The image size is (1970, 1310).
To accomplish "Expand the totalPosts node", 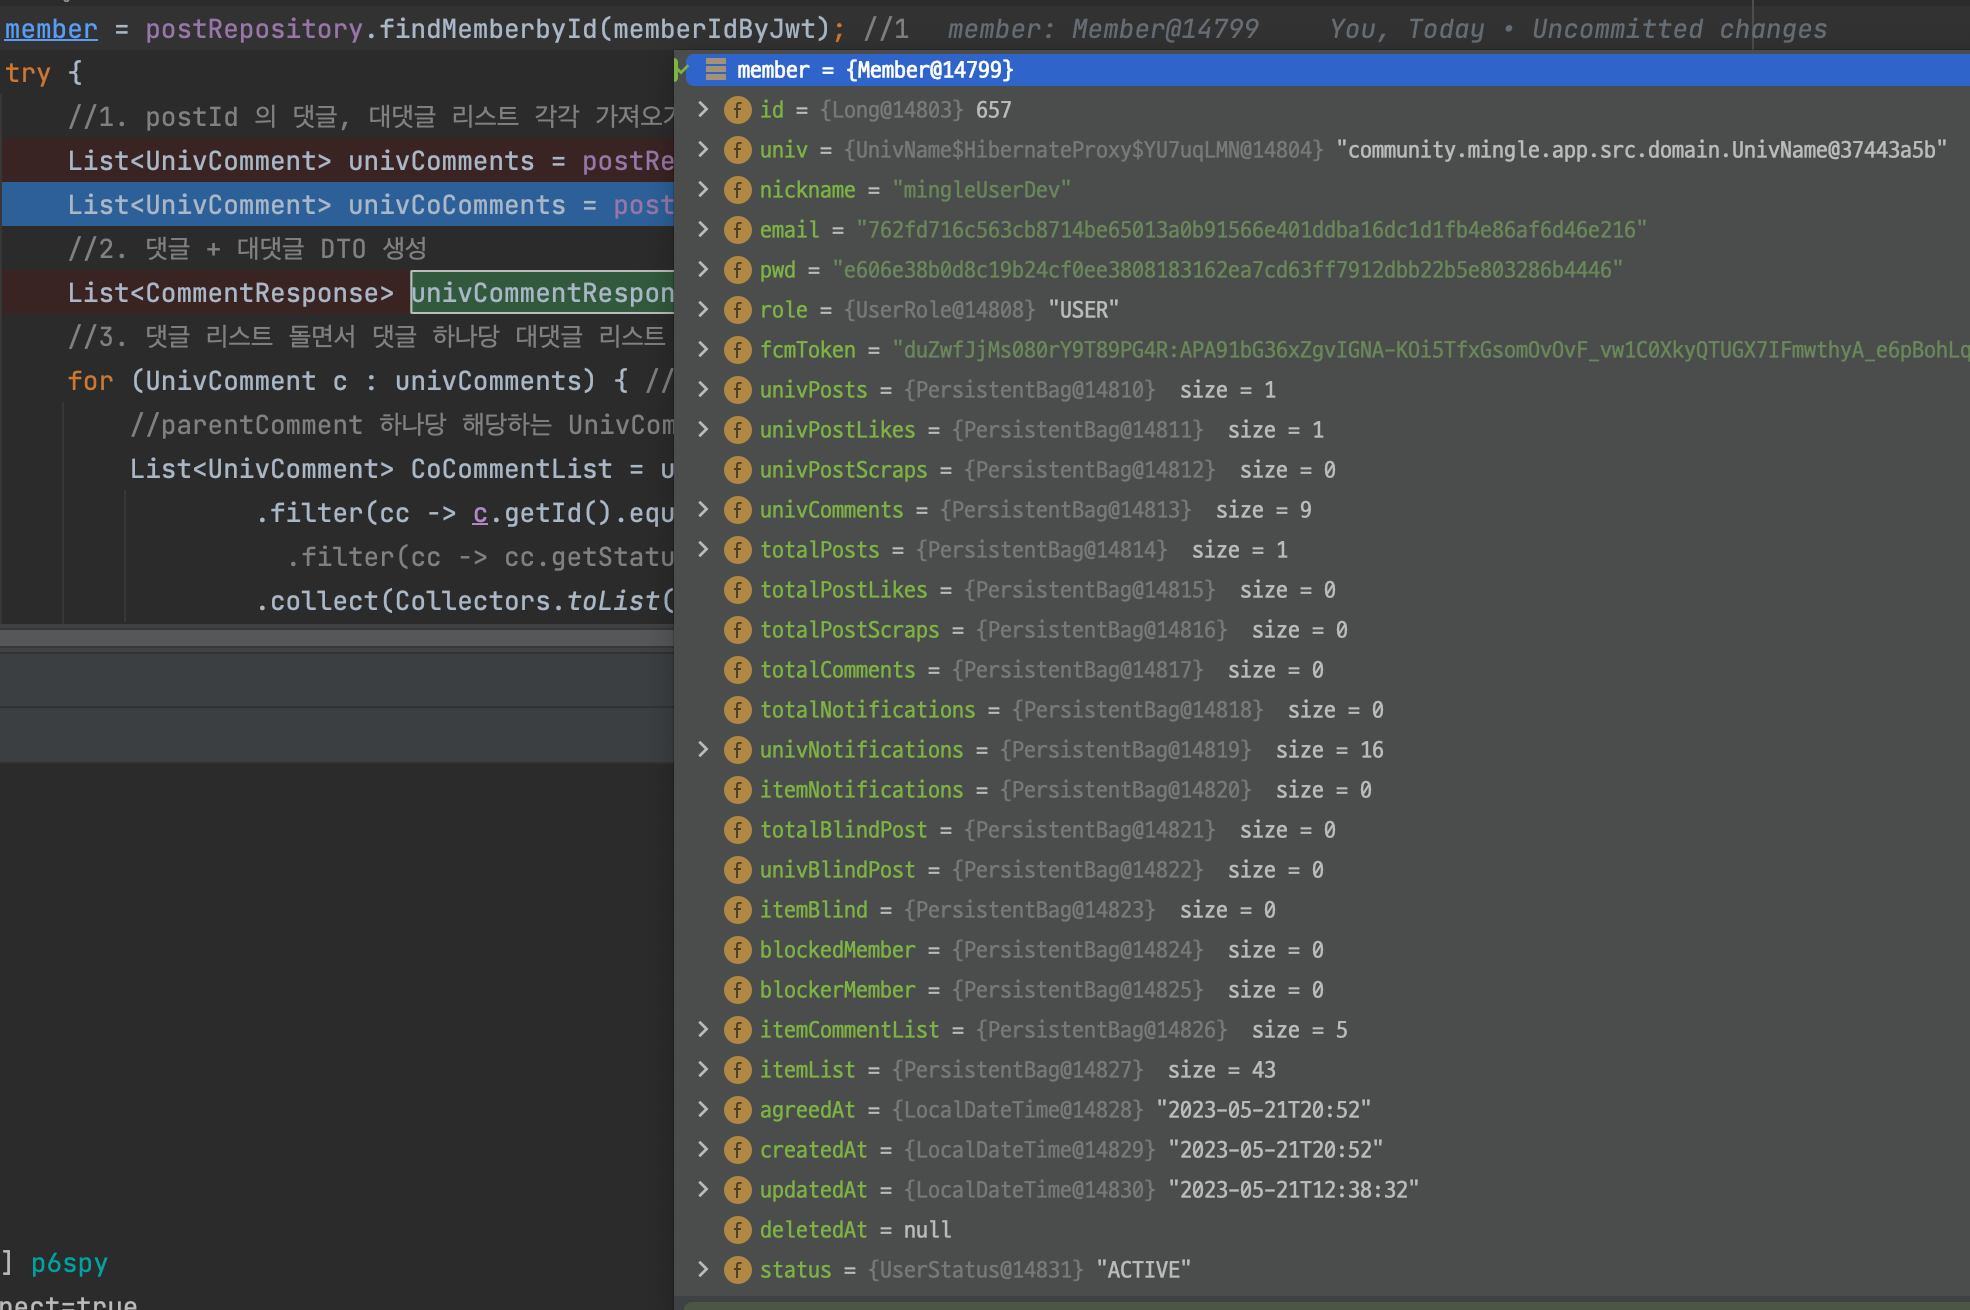I will (x=703, y=549).
